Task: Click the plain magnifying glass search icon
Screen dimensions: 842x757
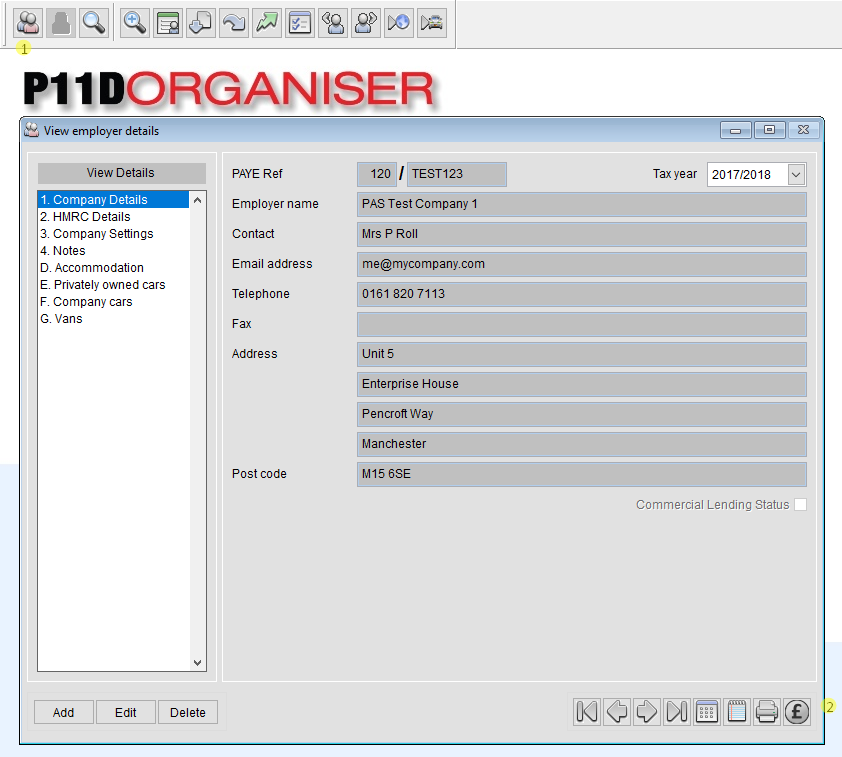Action: point(93,23)
